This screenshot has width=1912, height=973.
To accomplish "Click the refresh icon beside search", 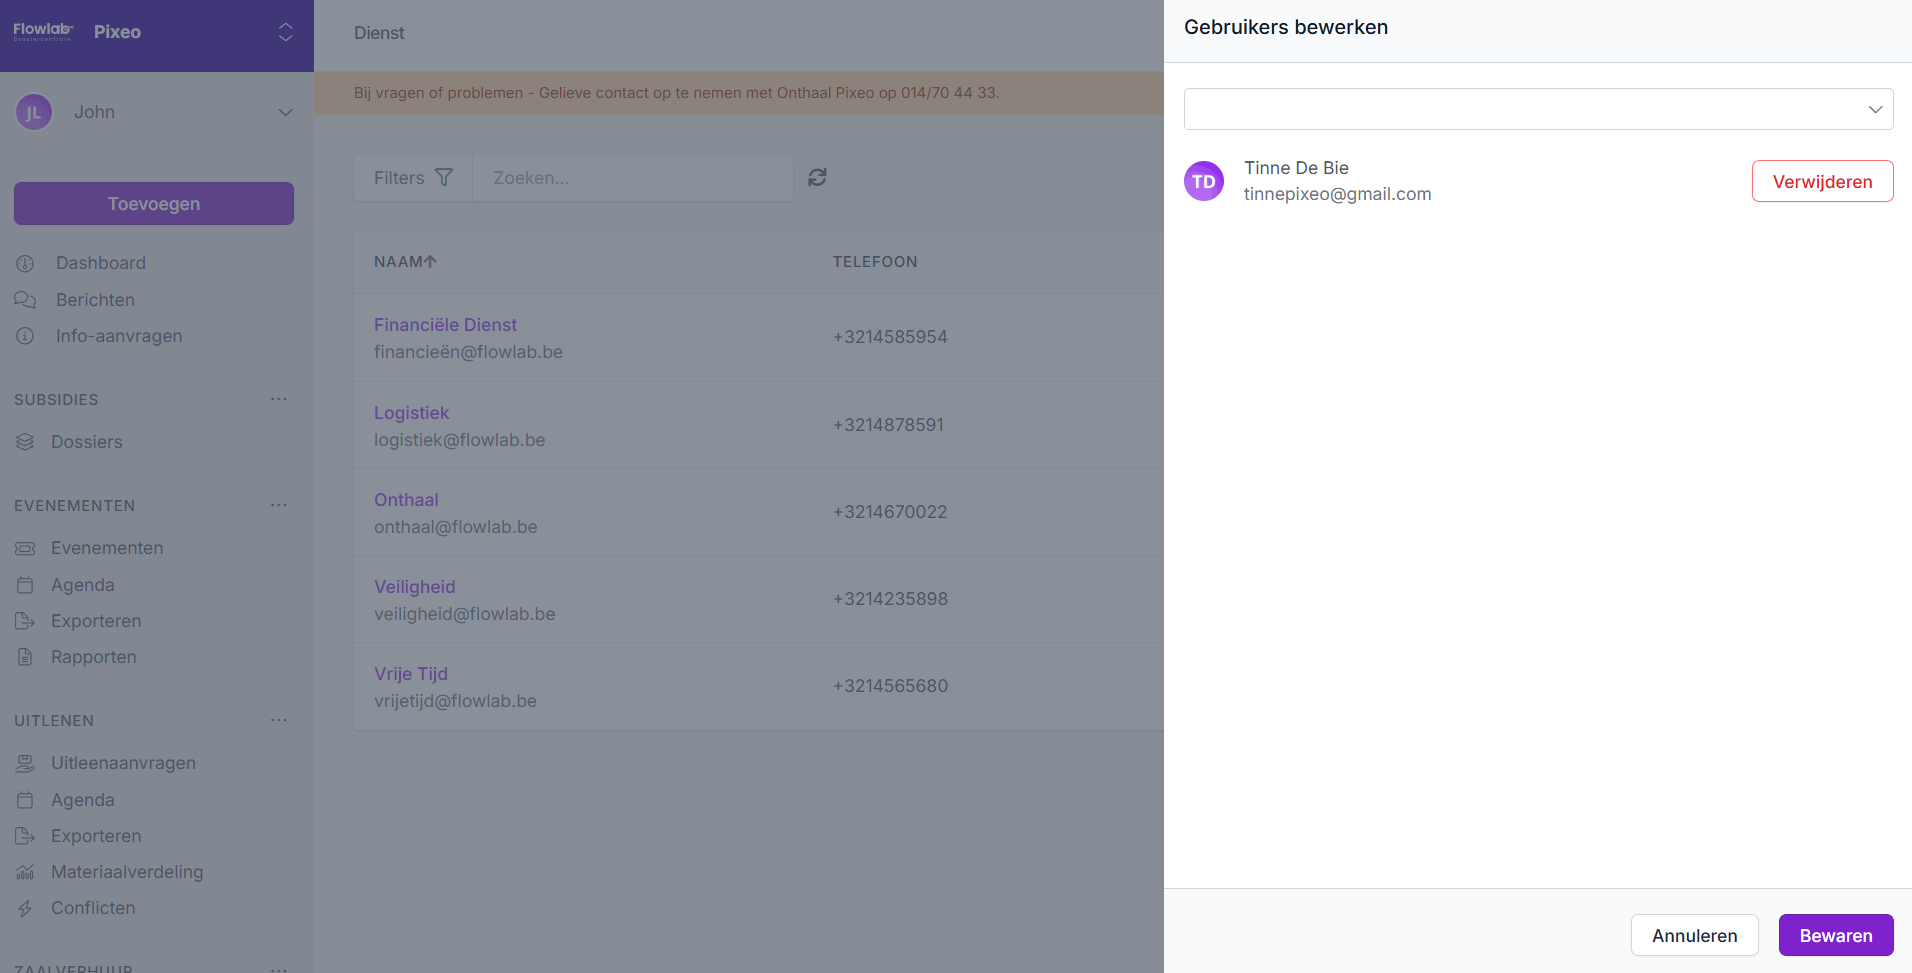I will point(817,177).
